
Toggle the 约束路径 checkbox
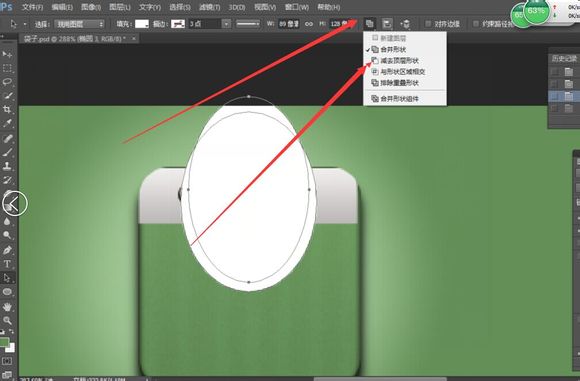[476, 24]
